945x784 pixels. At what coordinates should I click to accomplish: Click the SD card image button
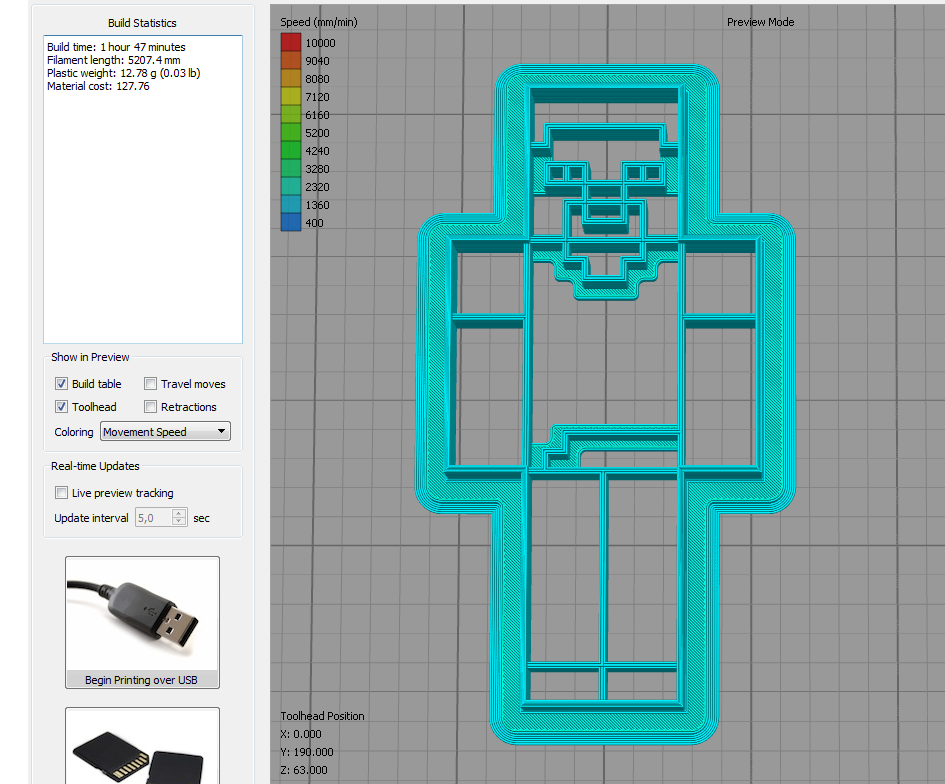click(142, 747)
